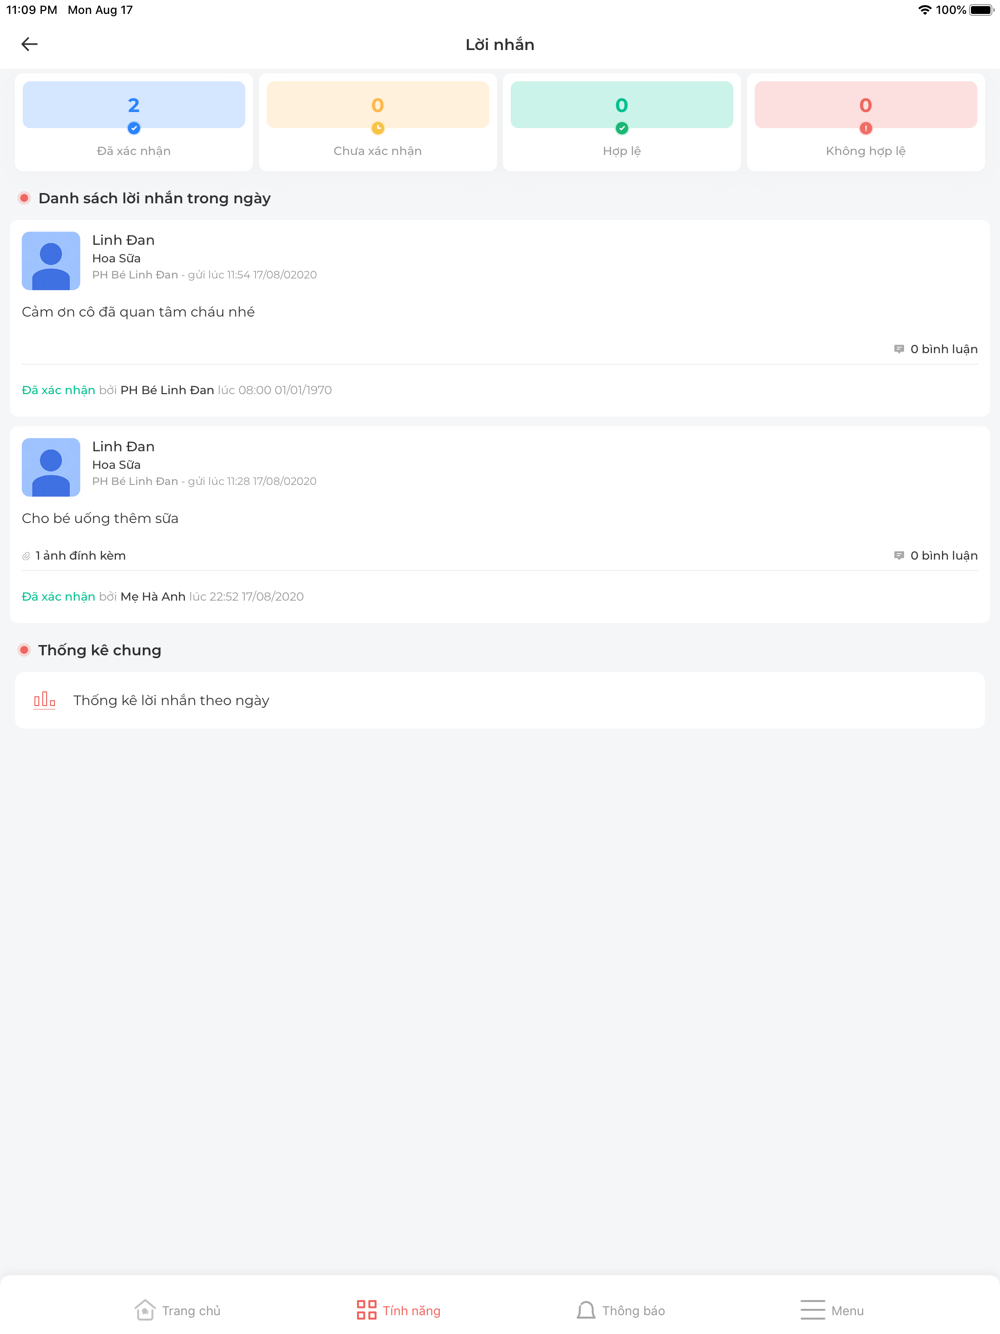
Task: Open the Thông báo bell tab
Action: pos(620,1310)
